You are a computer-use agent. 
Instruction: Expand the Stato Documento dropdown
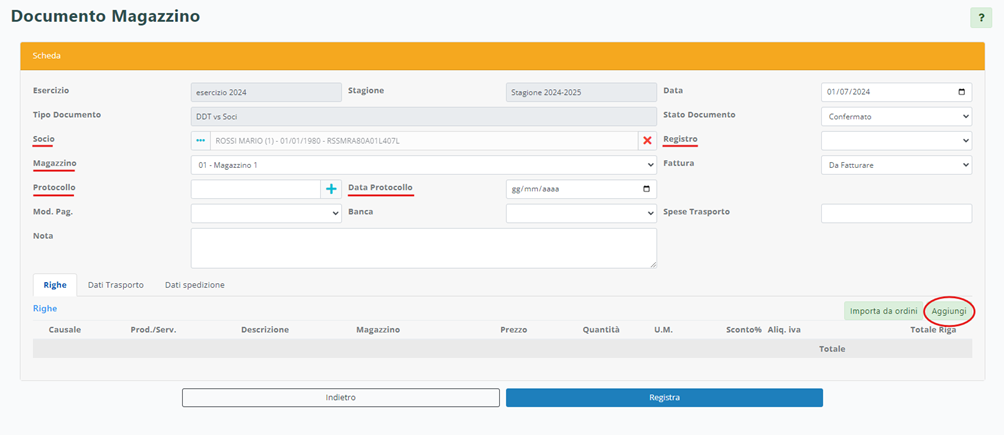point(896,117)
